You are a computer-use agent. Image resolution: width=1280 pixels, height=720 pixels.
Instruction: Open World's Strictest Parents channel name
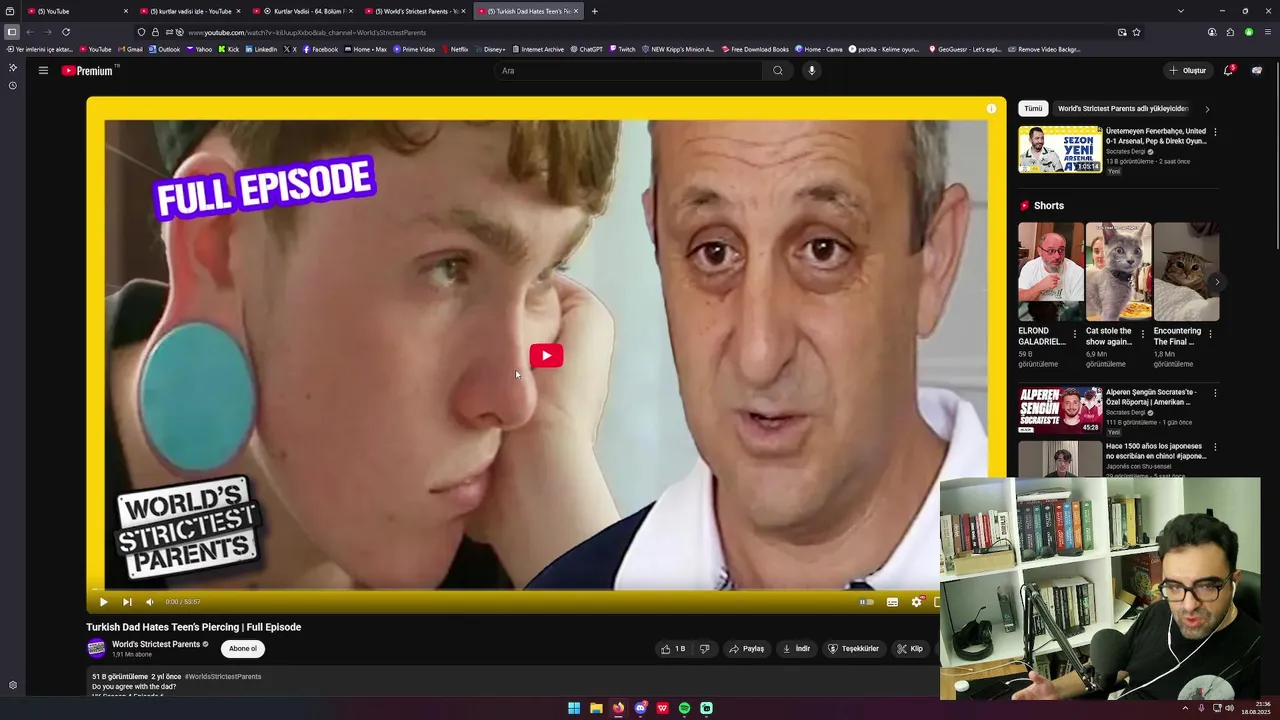(156, 644)
